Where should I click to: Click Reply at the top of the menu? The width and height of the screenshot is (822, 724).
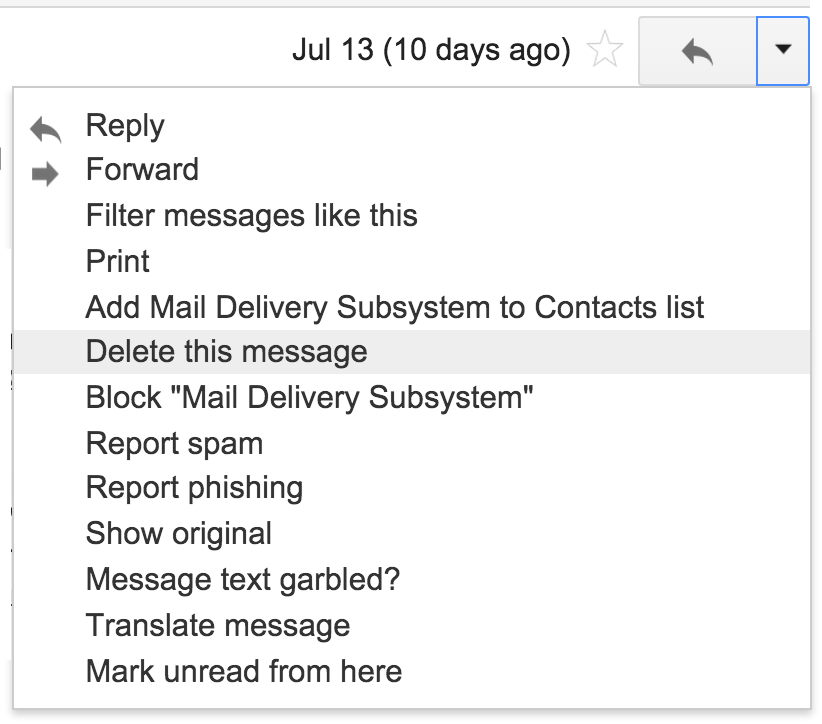(124, 124)
